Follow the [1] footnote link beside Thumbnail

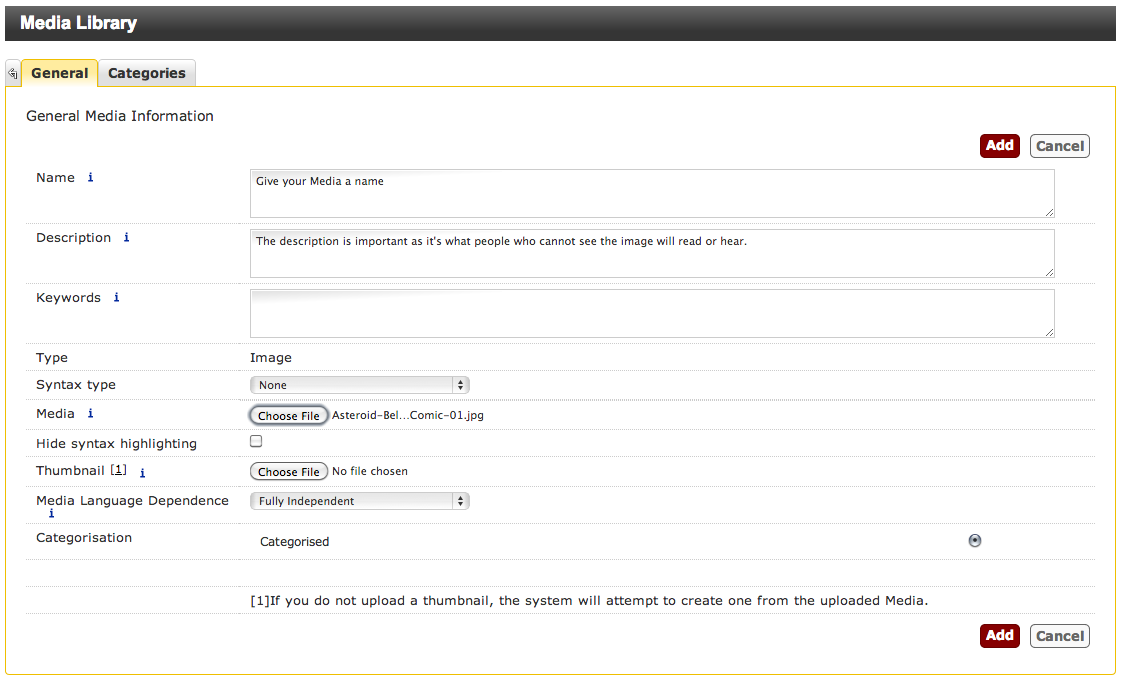pyautogui.click(x=119, y=470)
